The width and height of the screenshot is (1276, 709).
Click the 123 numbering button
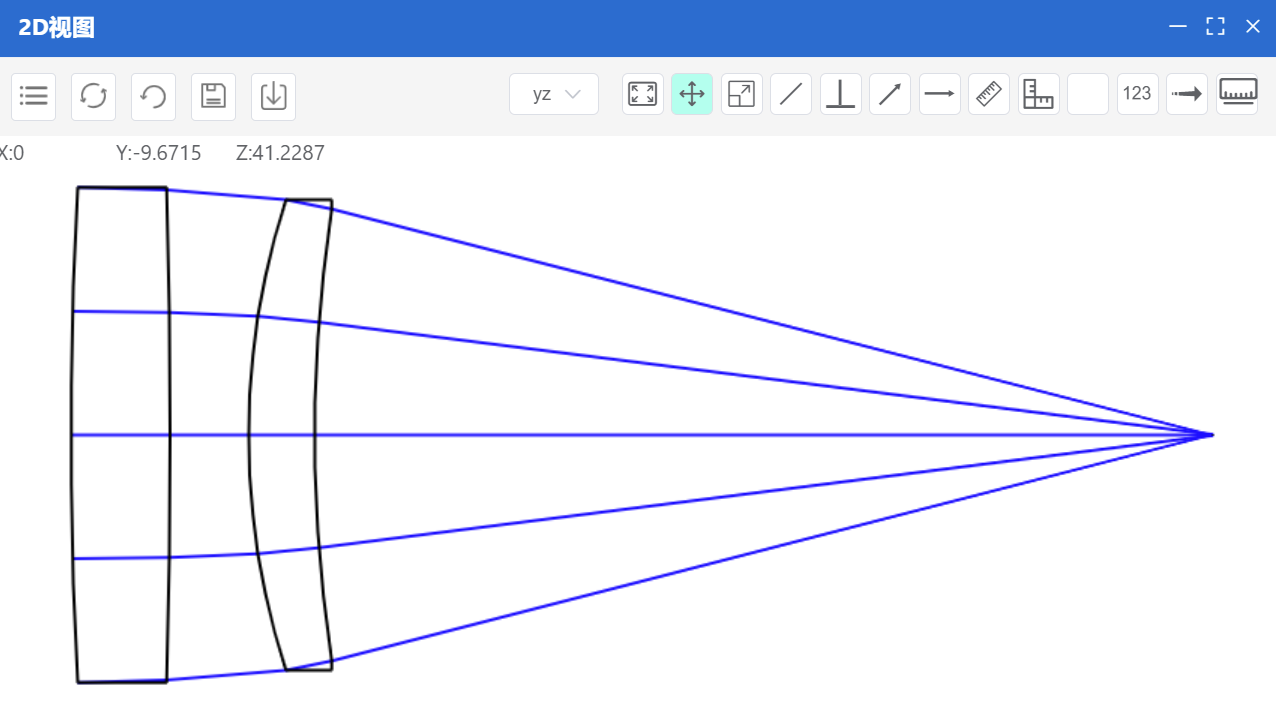[x=1138, y=94]
